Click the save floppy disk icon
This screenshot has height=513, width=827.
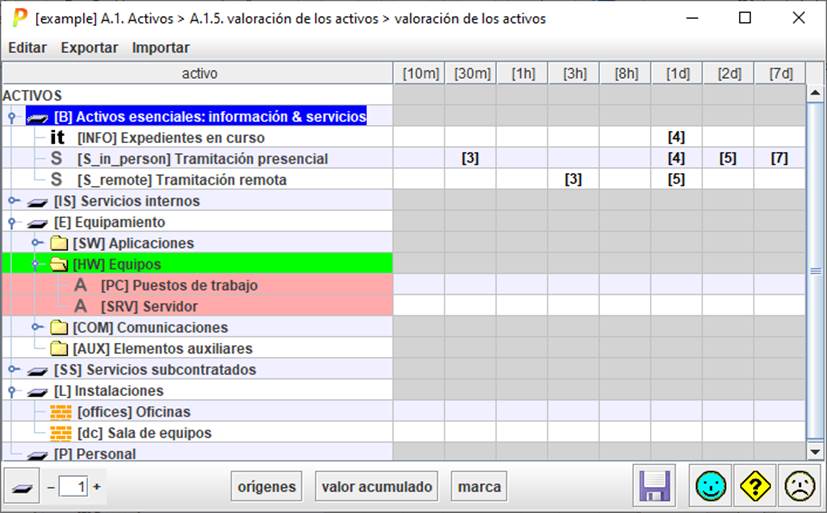click(655, 487)
